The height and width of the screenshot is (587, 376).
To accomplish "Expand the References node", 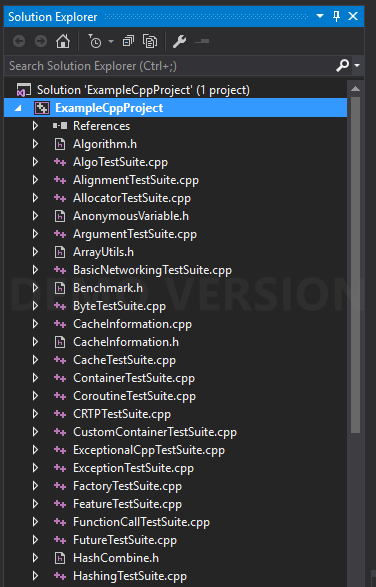I will tap(36, 126).
